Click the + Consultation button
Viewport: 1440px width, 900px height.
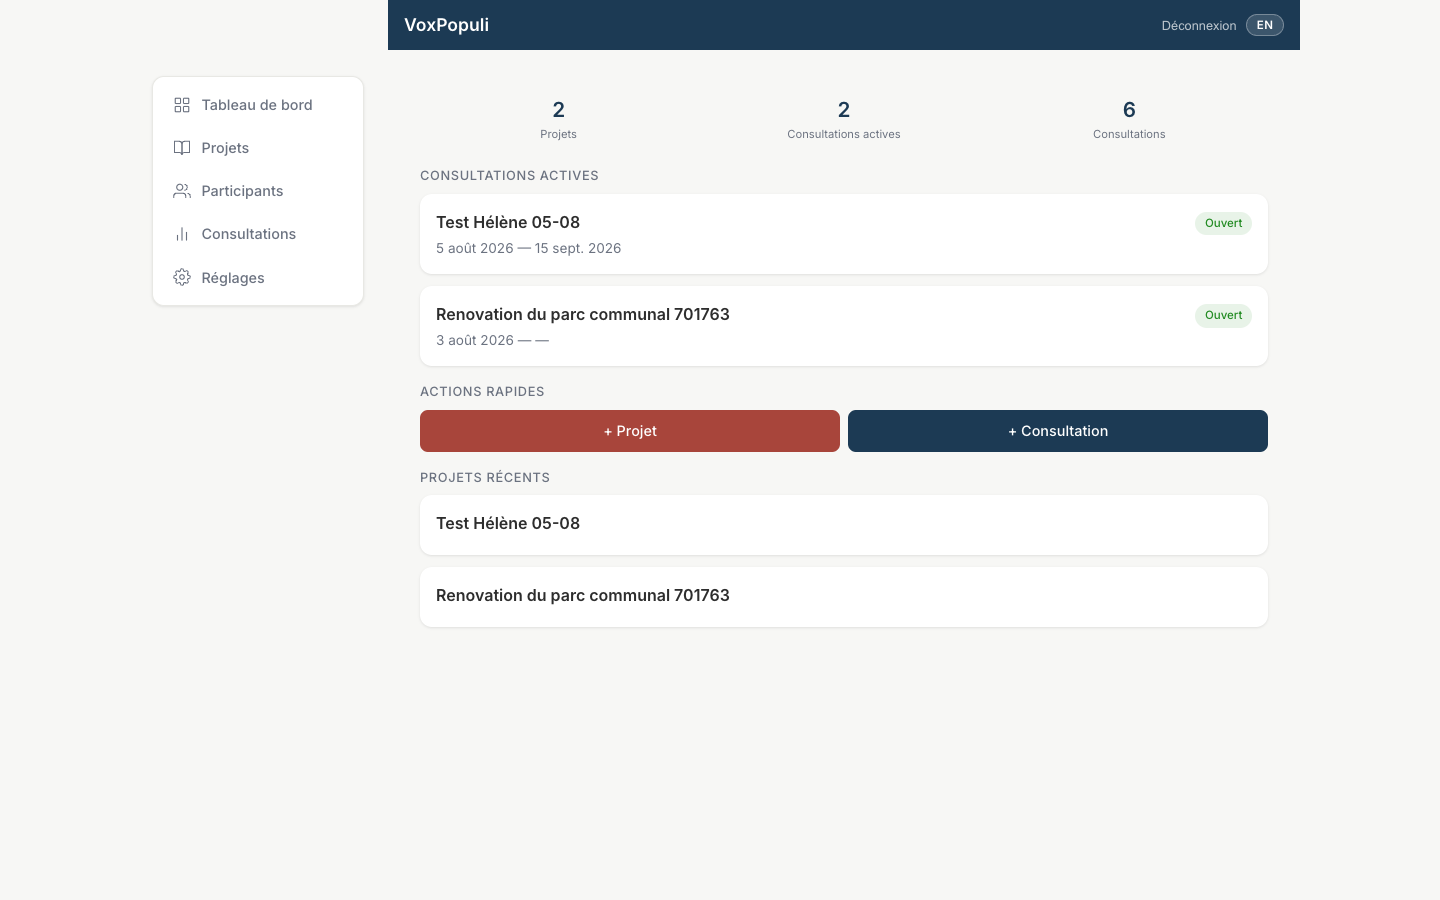[1058, 431]
